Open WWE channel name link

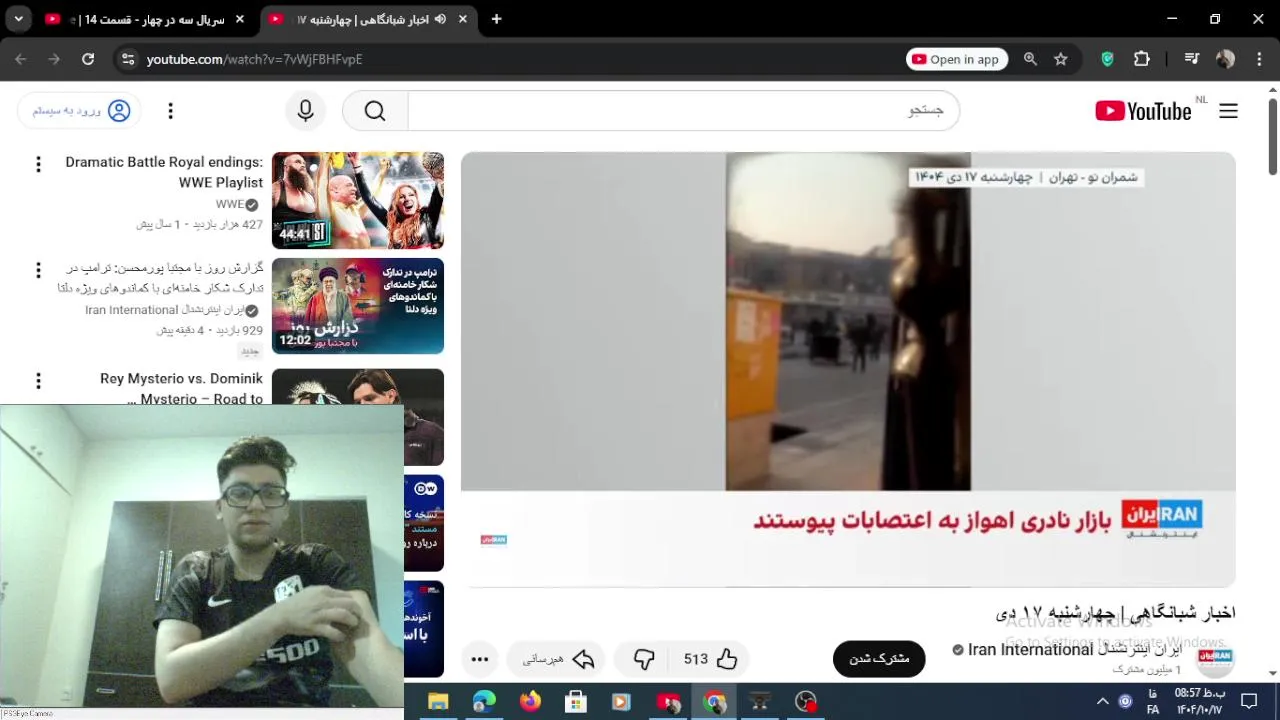230,204
